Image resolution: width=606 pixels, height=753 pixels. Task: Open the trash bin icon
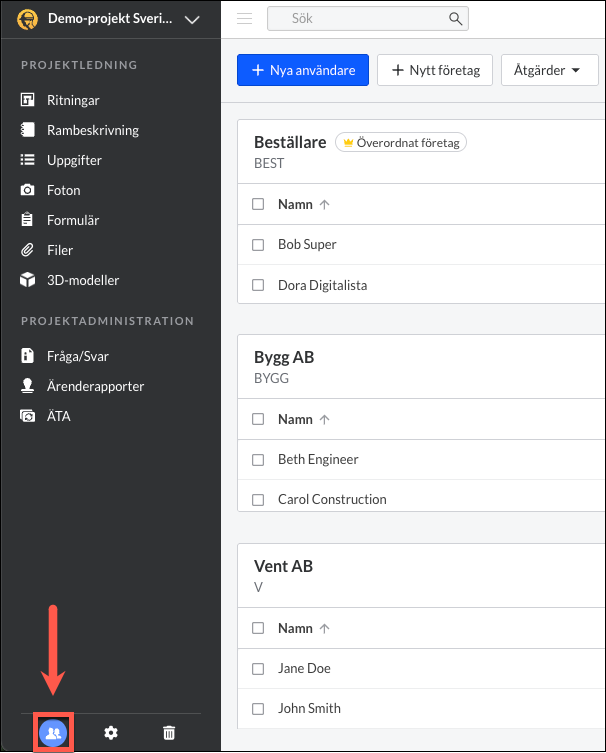(169, 733)
